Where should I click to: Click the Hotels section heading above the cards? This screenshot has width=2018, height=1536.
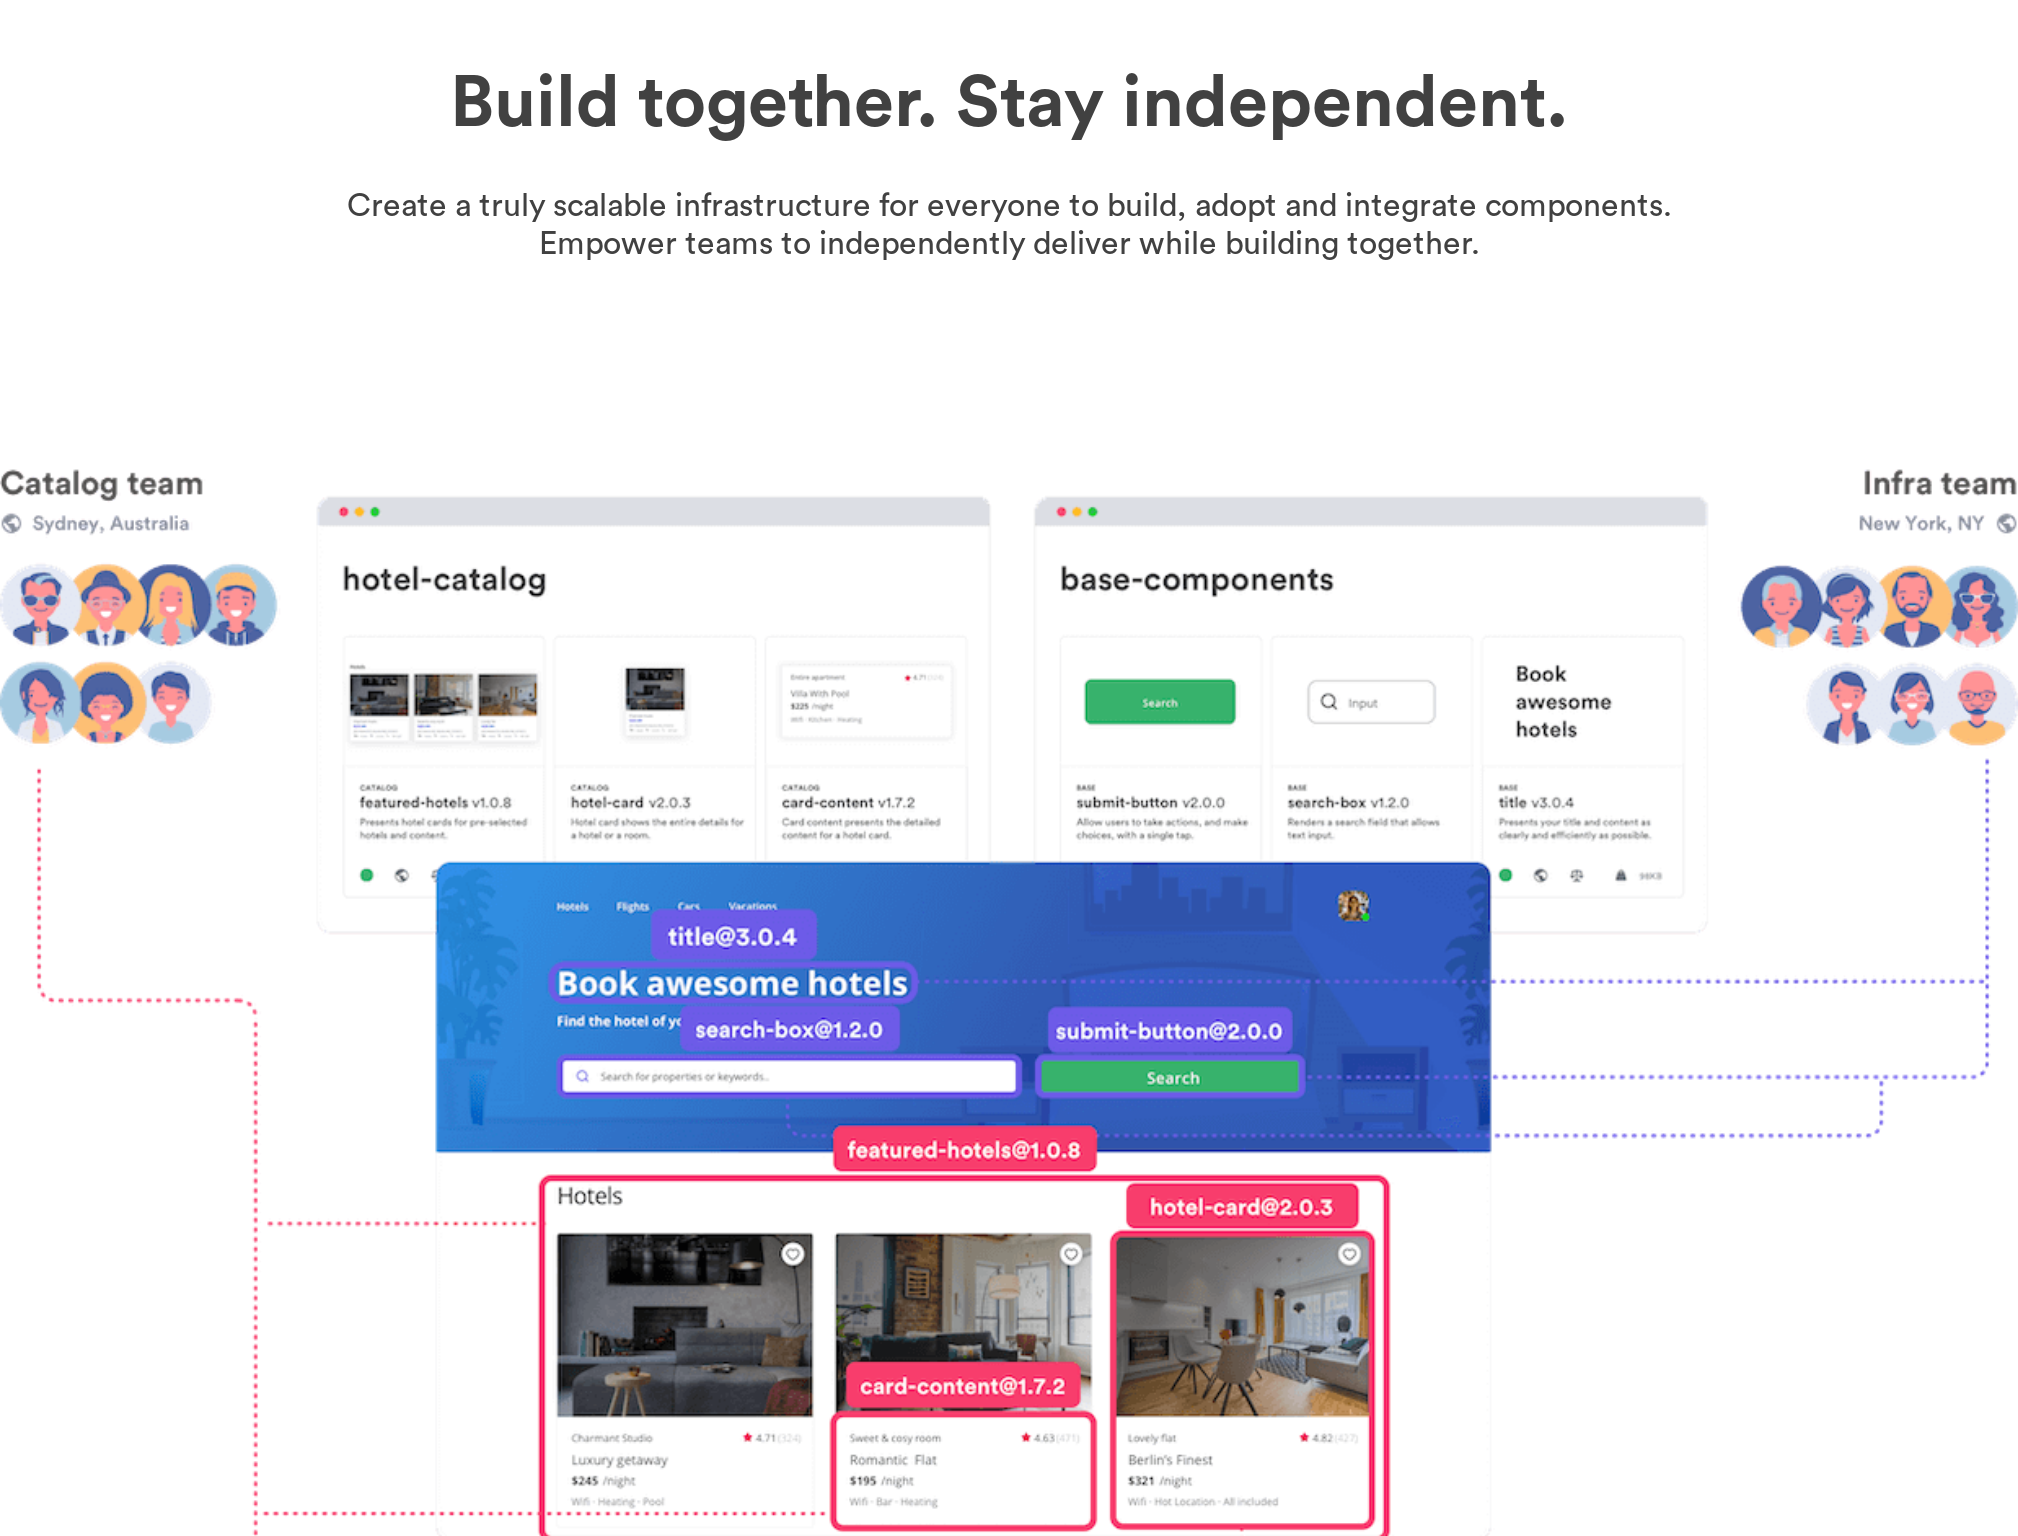tap(590, 1196)
